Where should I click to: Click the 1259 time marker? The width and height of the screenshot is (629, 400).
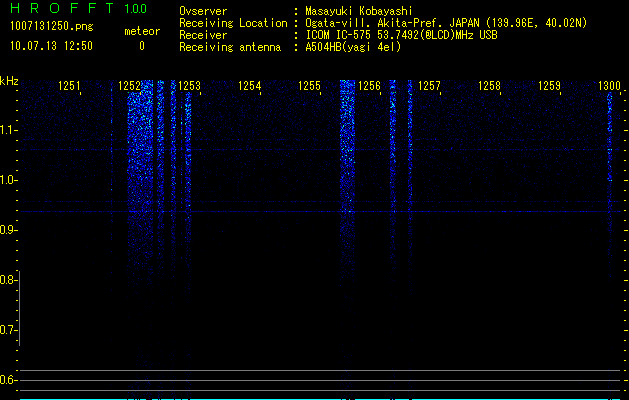click(549, 86)
